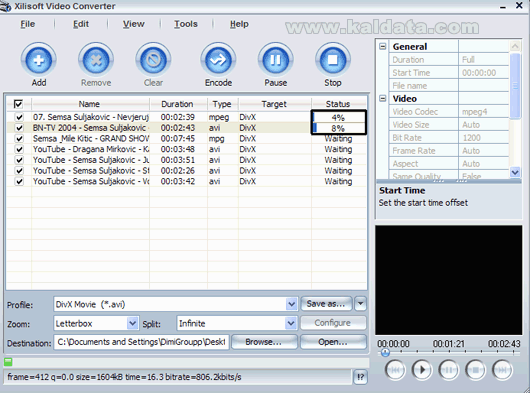Minimize the Xilisoft Video Converter window
The image size is (530, 393).
[503, 6]
